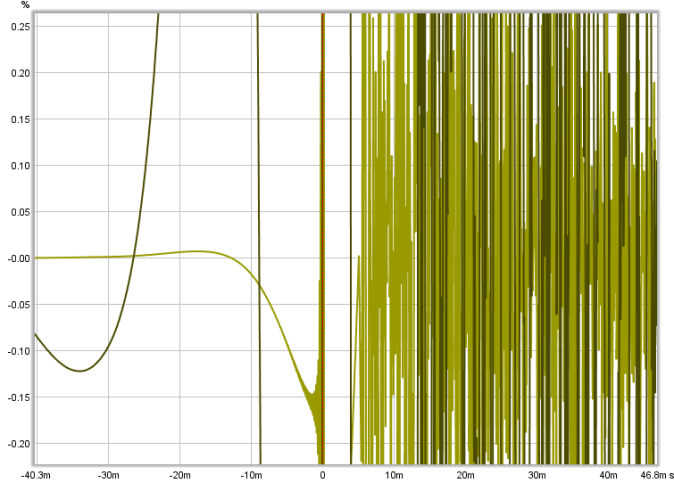
Task: Click the "0.10" Y-axis label
Action: pos(21,166)
